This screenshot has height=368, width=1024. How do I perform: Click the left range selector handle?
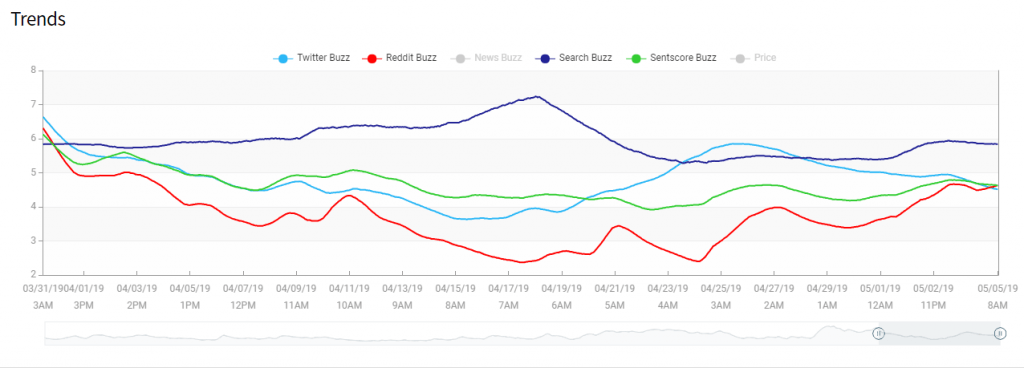(x=879, y=333)
